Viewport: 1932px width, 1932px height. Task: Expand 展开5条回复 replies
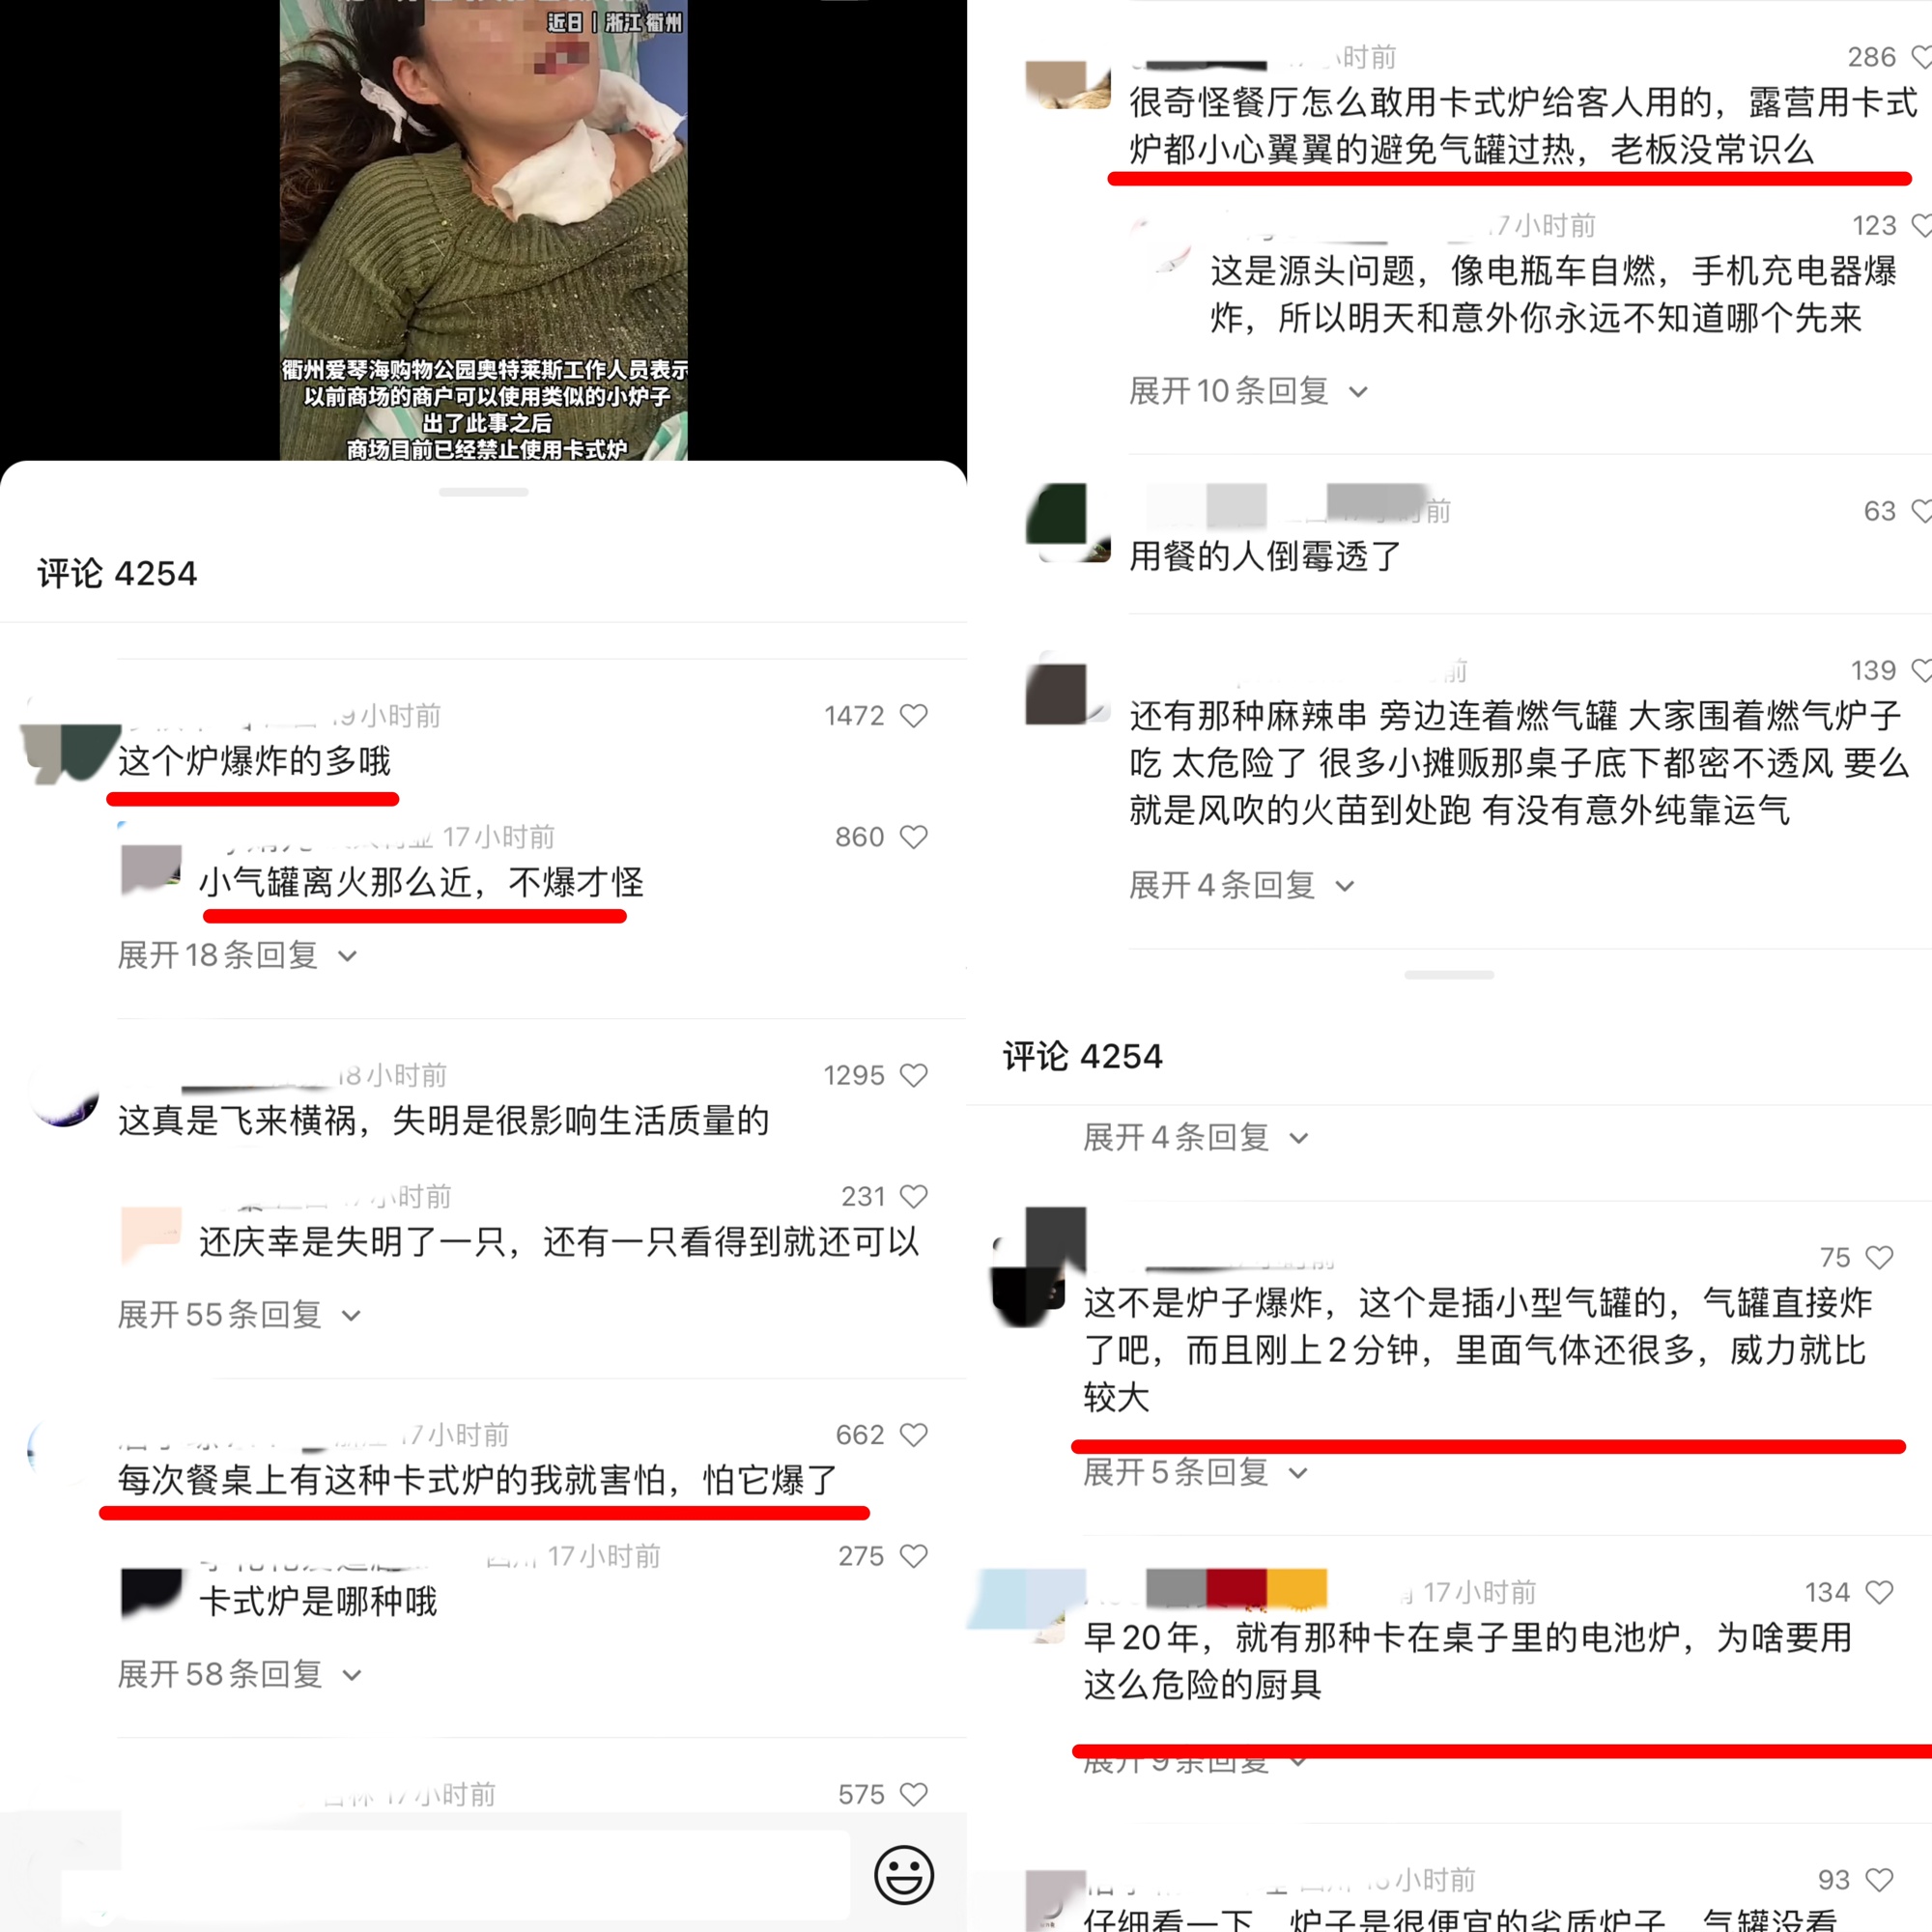click(1195, 1472)
